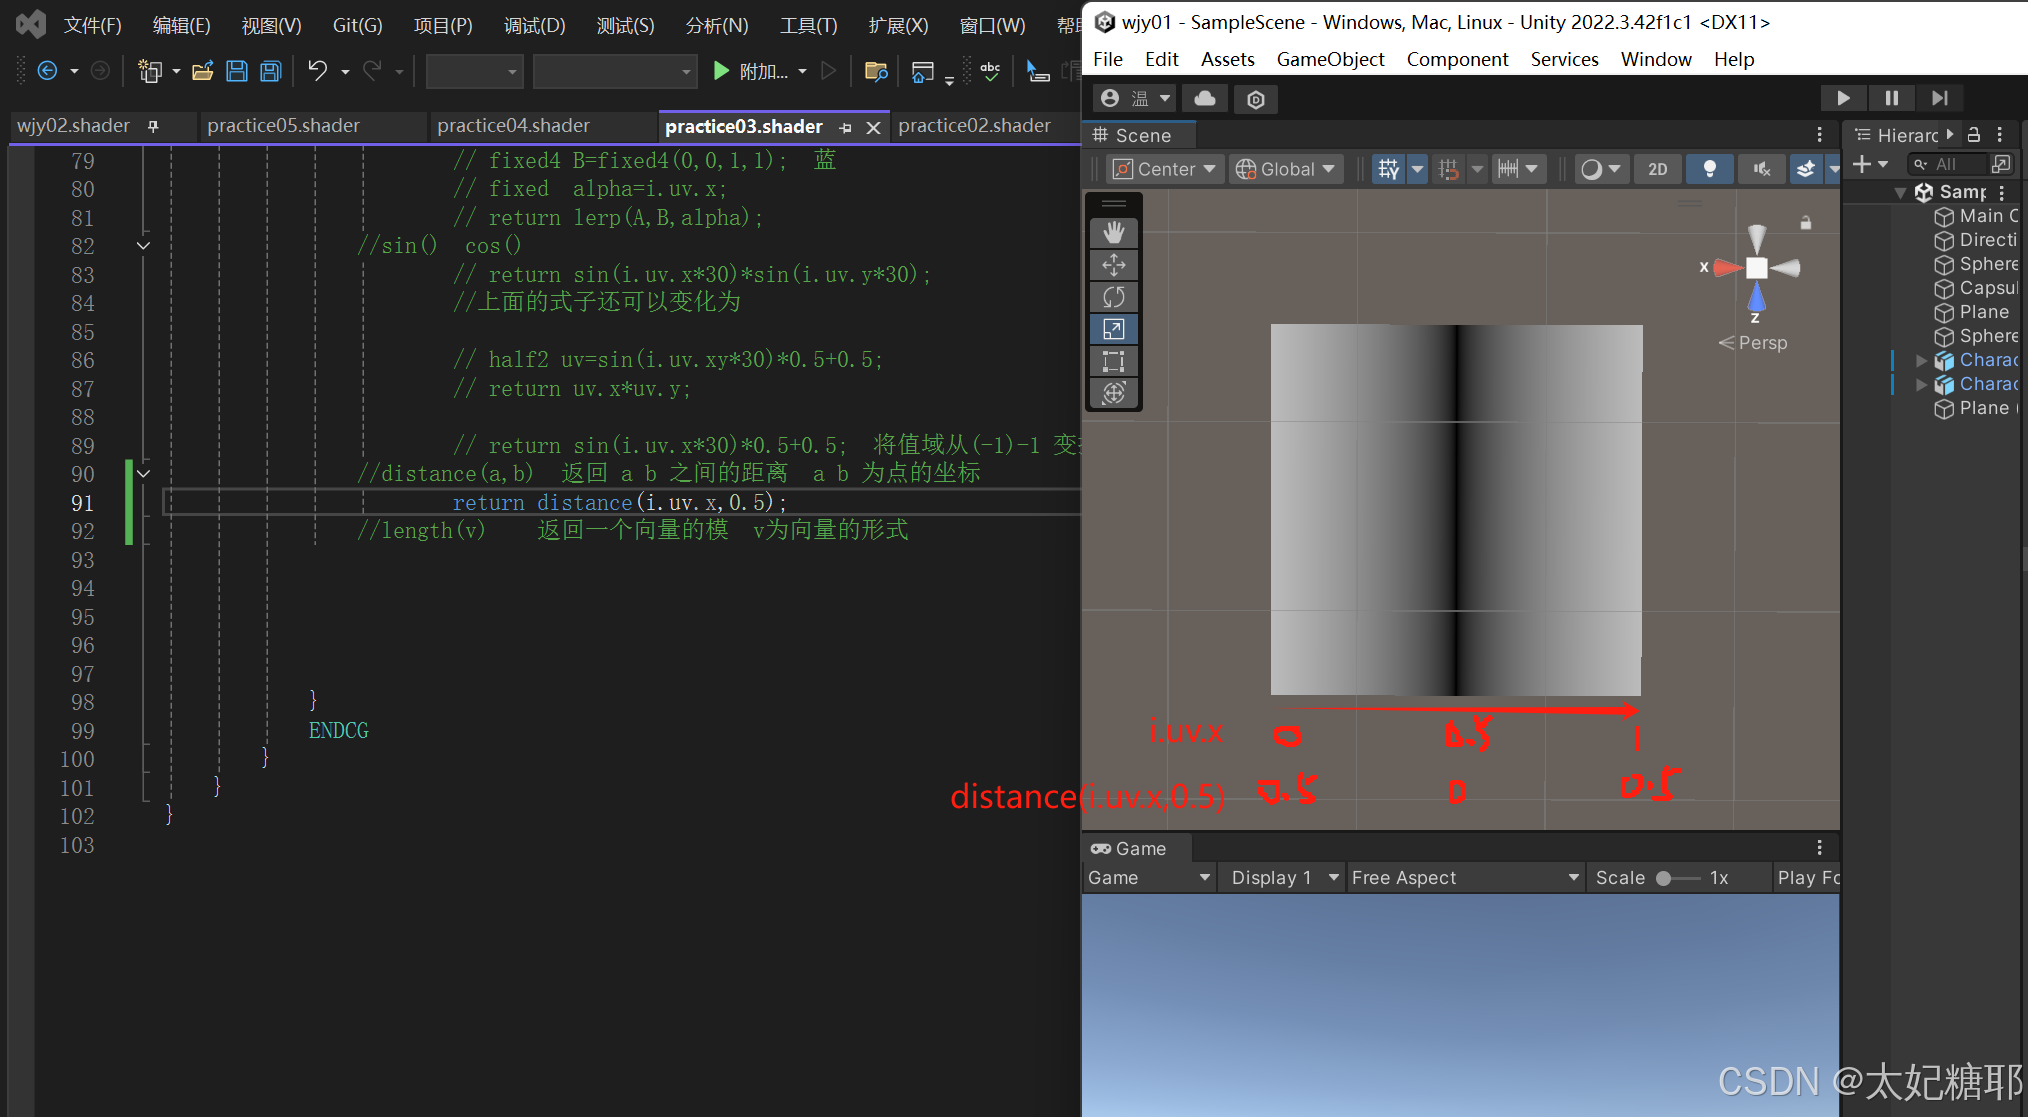
Task: Open the Center pivot dropdown
Action: coord(1165,169)
